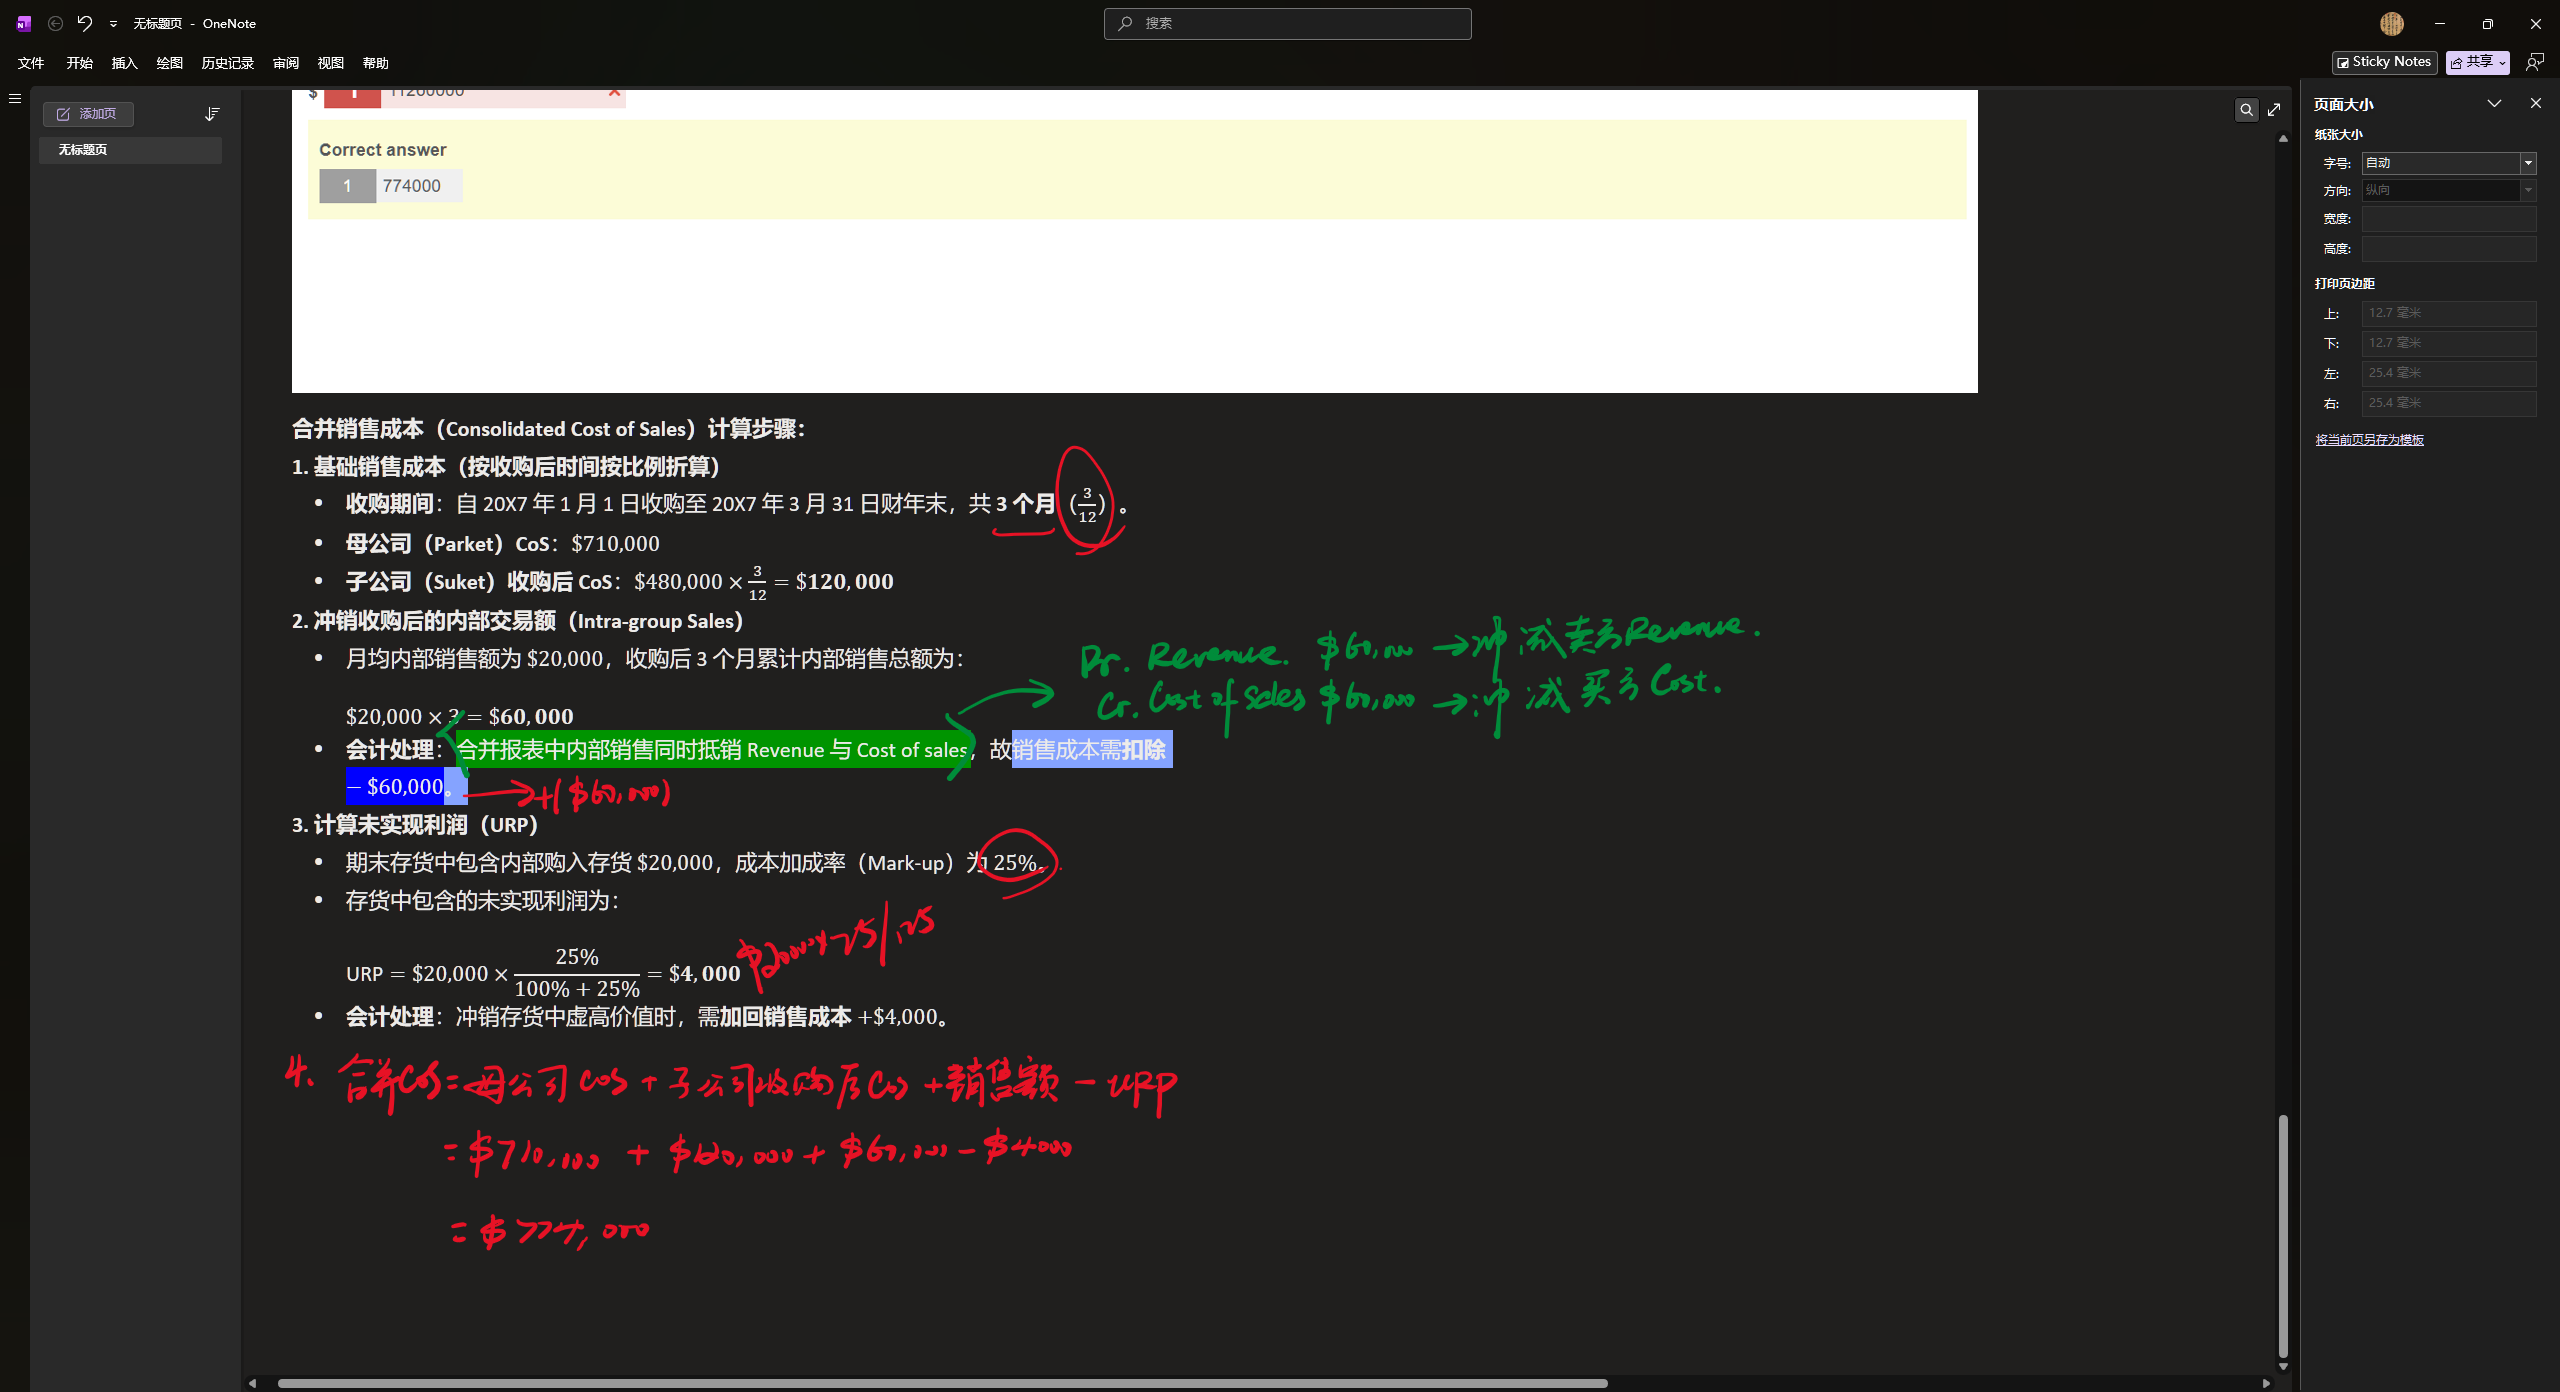The height and width of the screenshot is (1392, 2560).
Task: Click the 774000 correct answer value
Action: coord(411,186)
